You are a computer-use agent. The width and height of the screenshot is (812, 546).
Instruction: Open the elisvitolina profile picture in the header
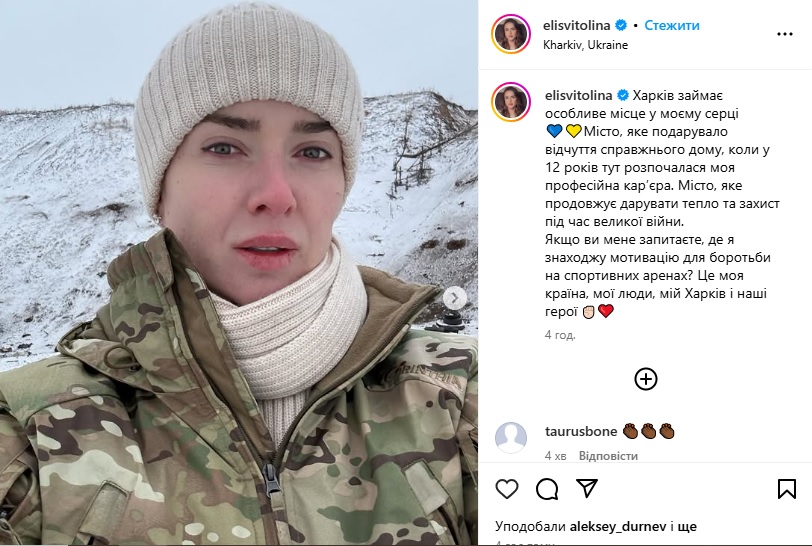click(511, 34)
